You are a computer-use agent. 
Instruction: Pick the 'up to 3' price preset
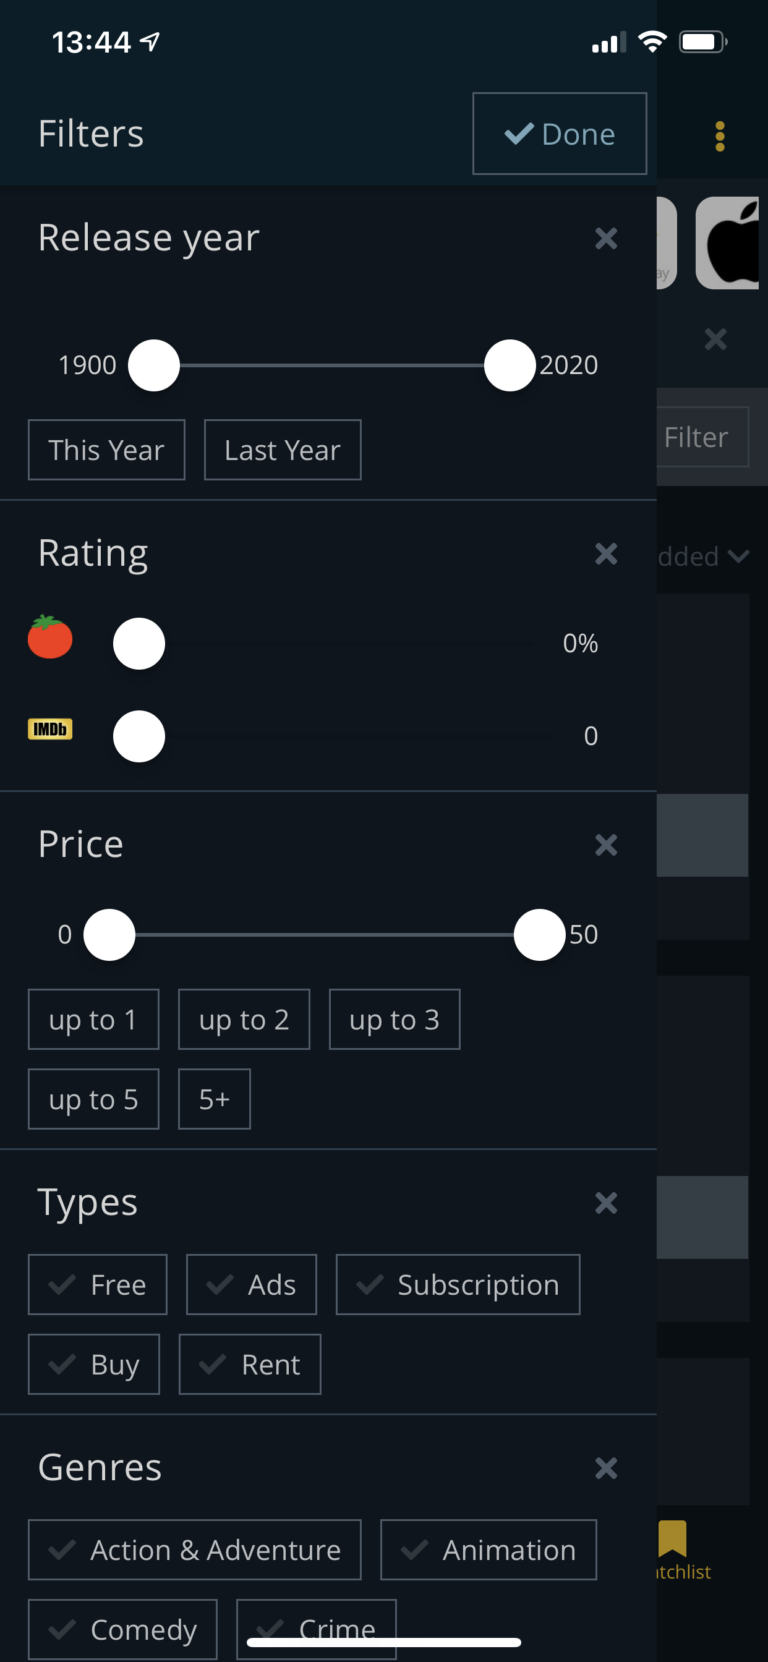[x=394, y=1020]
